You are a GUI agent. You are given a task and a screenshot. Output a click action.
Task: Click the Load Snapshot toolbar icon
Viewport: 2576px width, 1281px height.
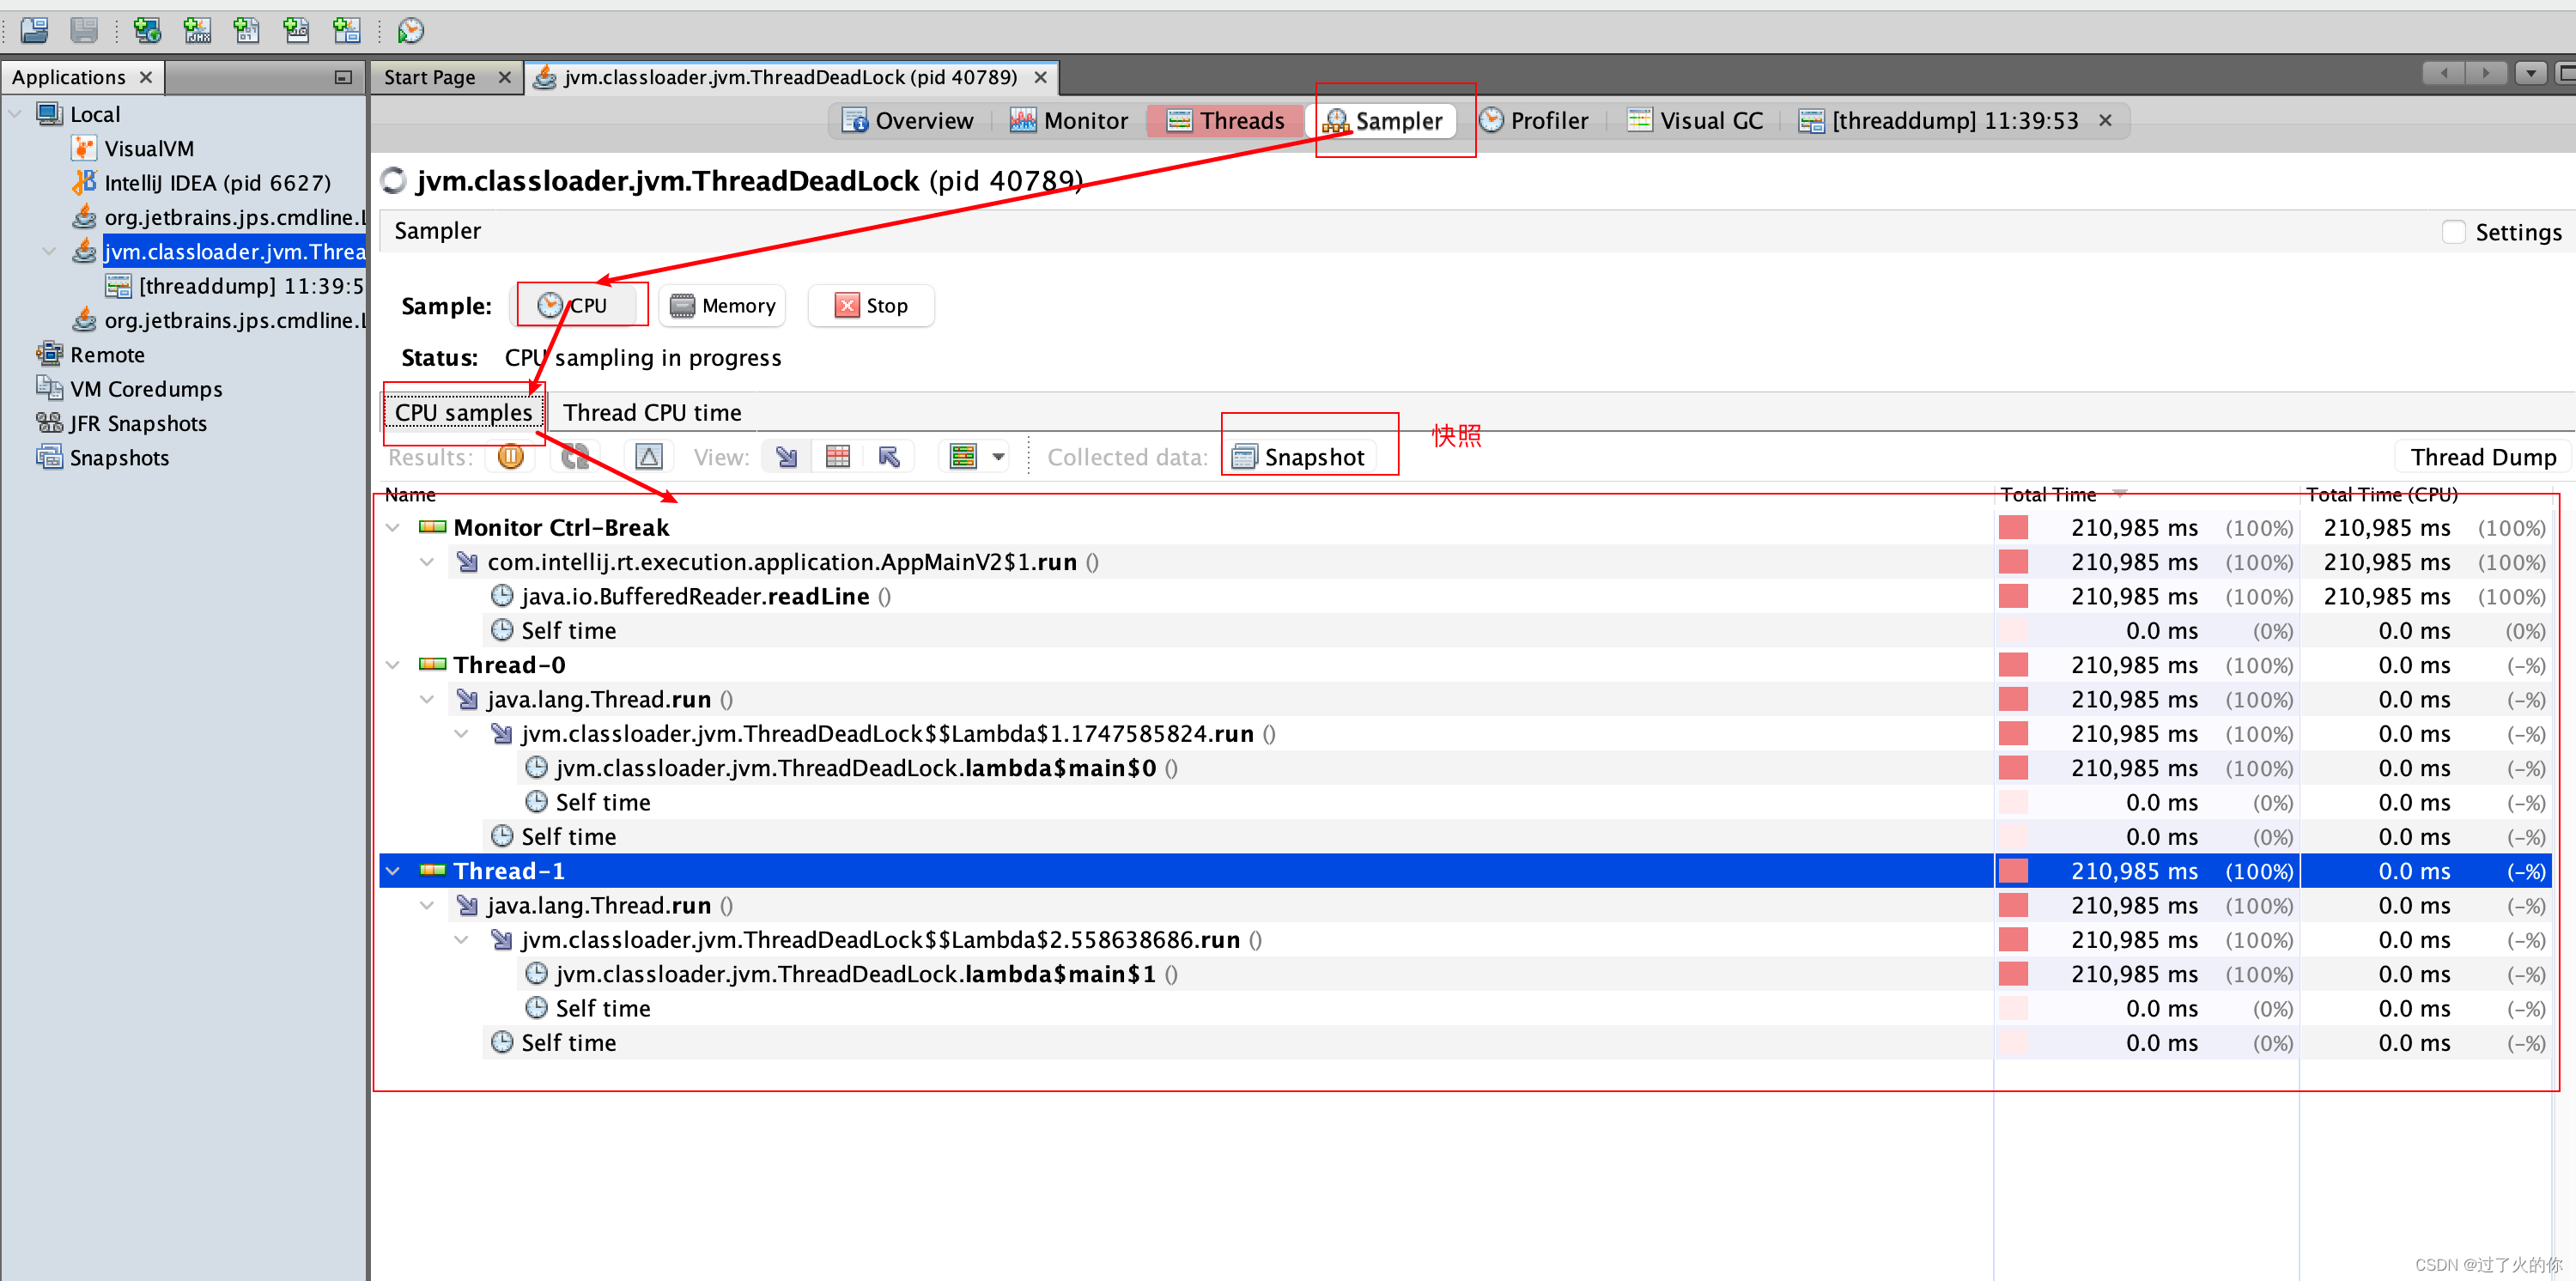click(x=34, y=30)
